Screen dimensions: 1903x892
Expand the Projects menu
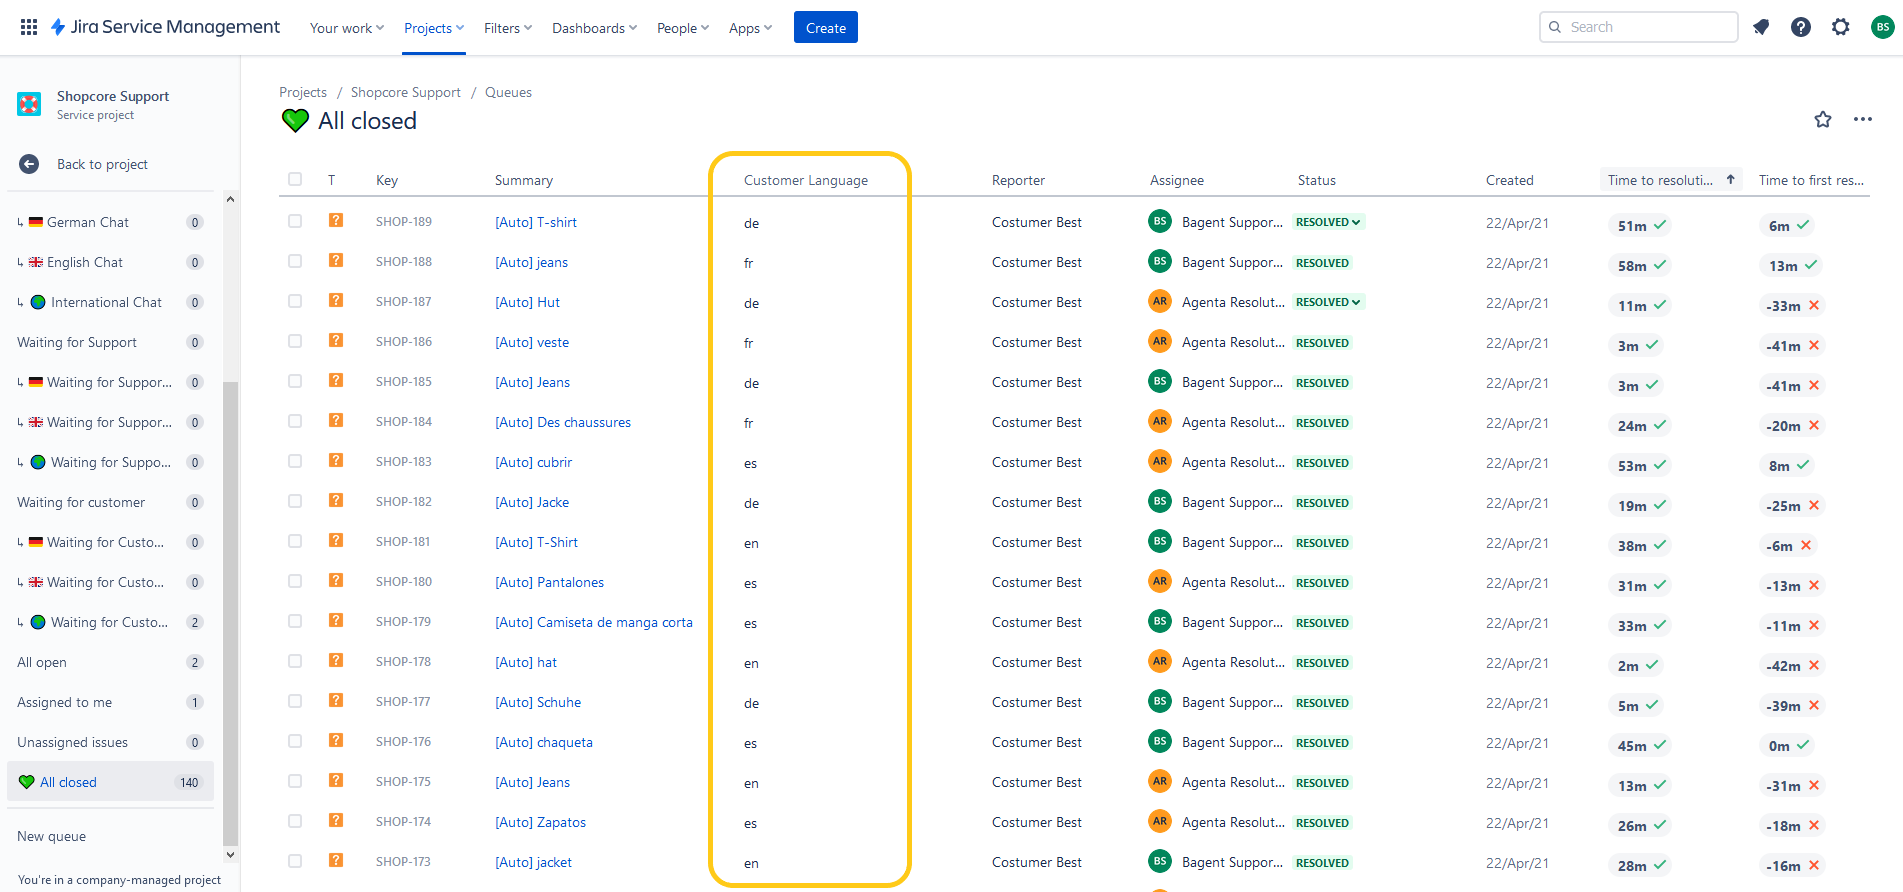tap(434, 28)
